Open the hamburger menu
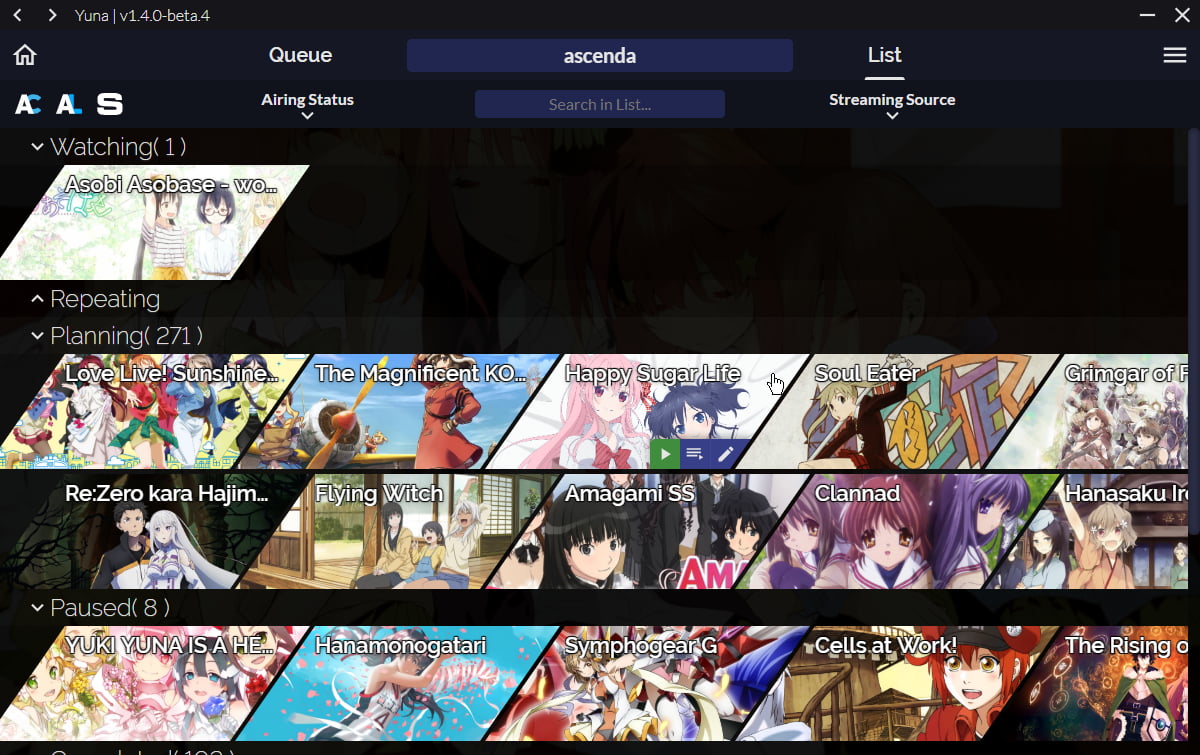This screenshot has width=1200, height=755. 1175,55
